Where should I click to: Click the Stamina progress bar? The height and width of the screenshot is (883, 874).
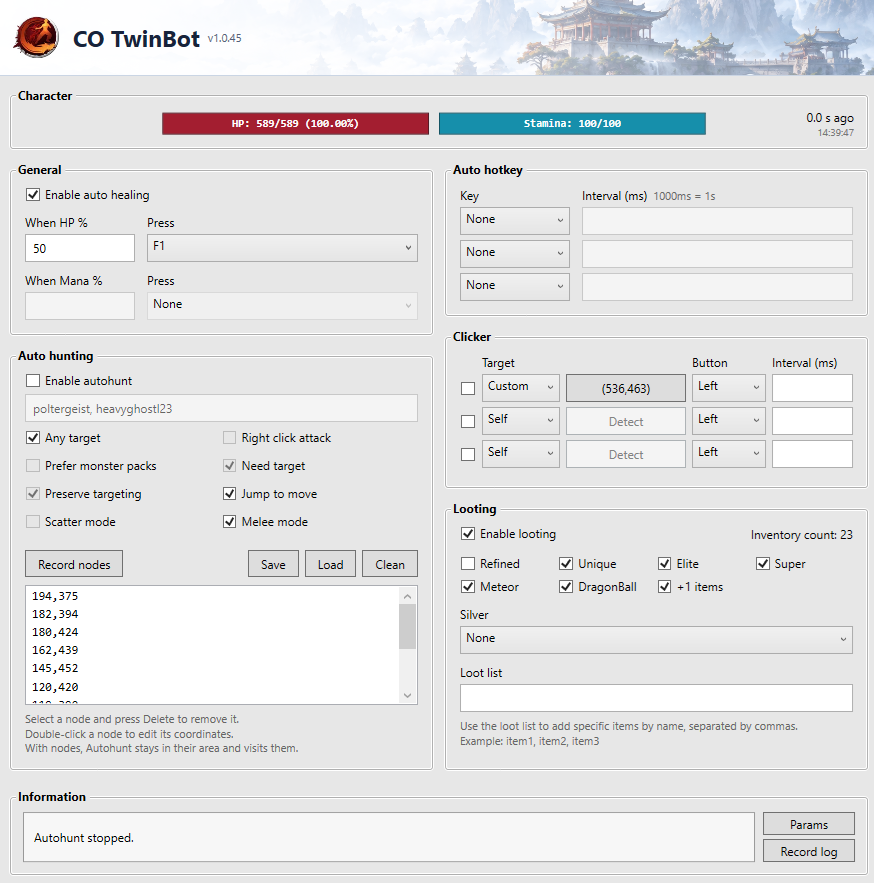(x=572, y=123)
